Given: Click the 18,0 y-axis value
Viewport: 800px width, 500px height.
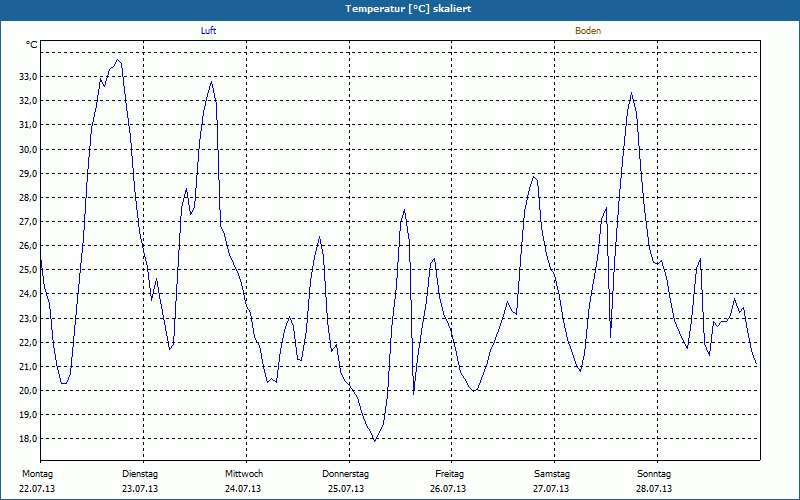Looking at the screenshot, I should click(29, 439).
